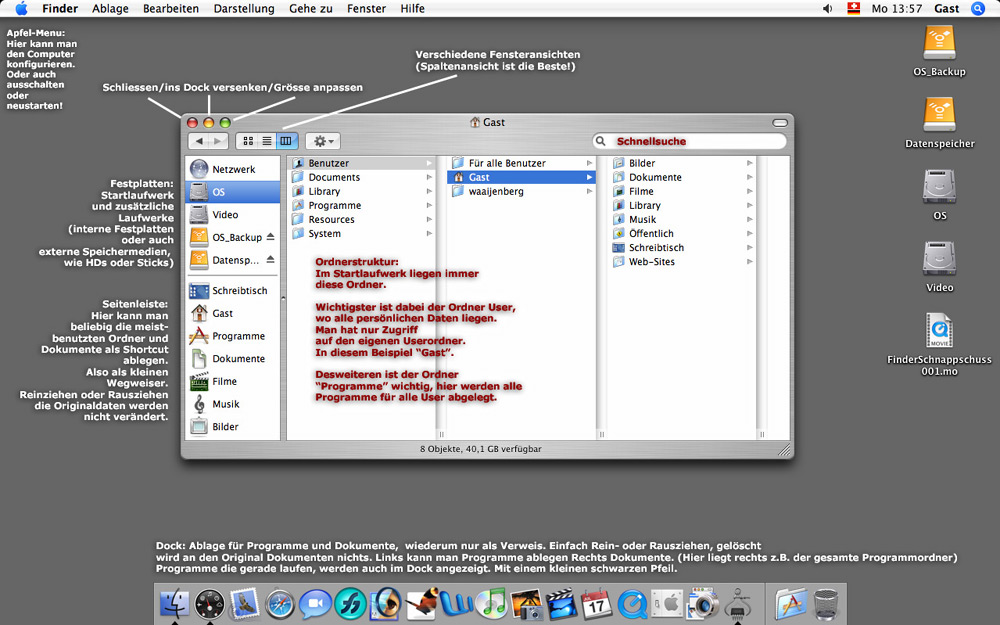Open the Finder icon in the Dock
Screen dimensions: 1000x625
(174, 603)
